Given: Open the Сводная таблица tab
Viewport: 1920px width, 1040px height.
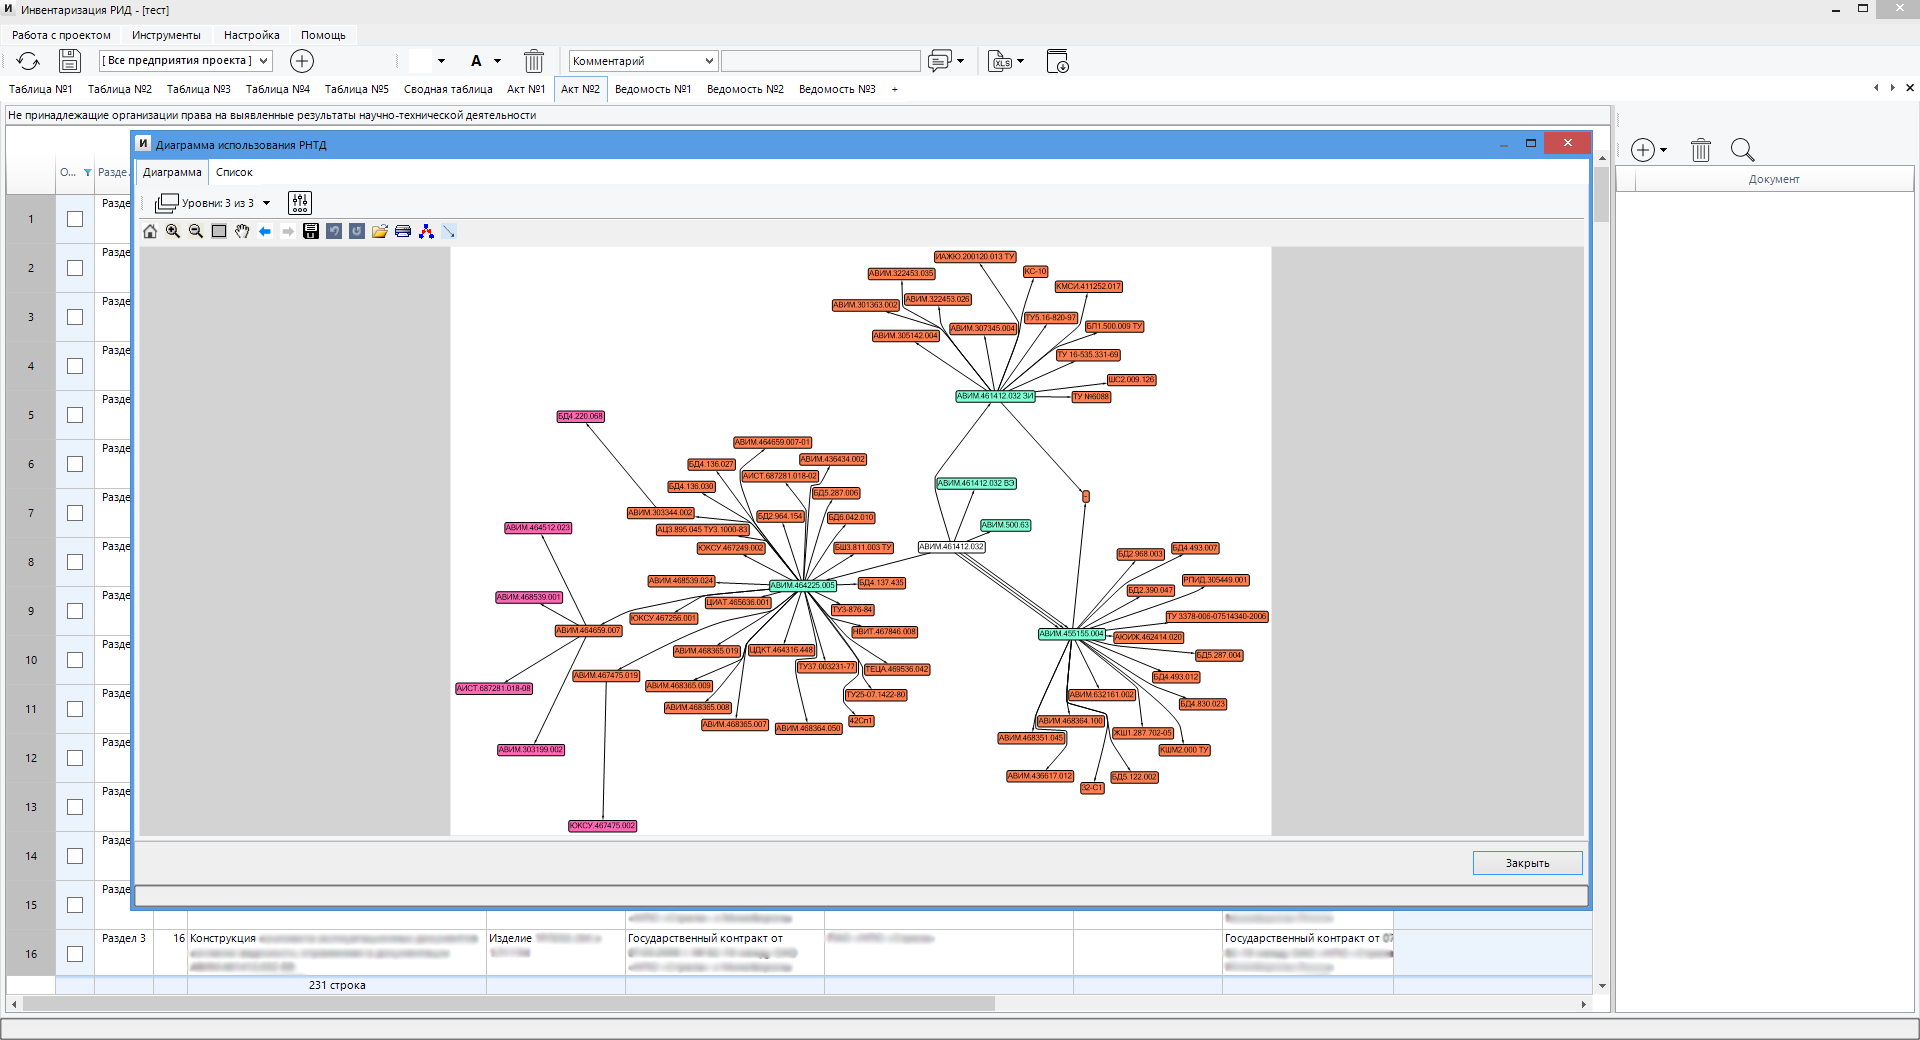Looking at the screenshot, I should (448, 89).
